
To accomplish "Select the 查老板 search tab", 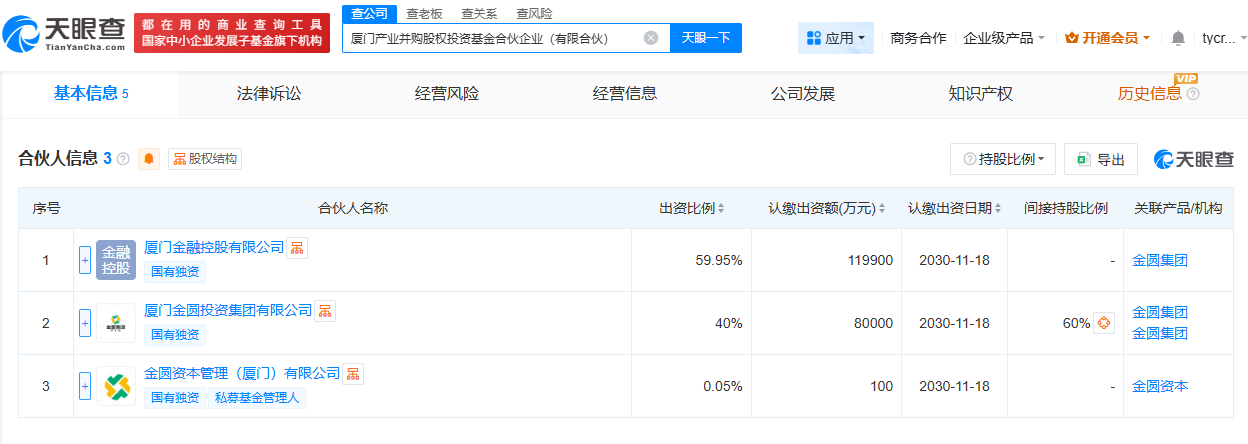I will (424, 14).
